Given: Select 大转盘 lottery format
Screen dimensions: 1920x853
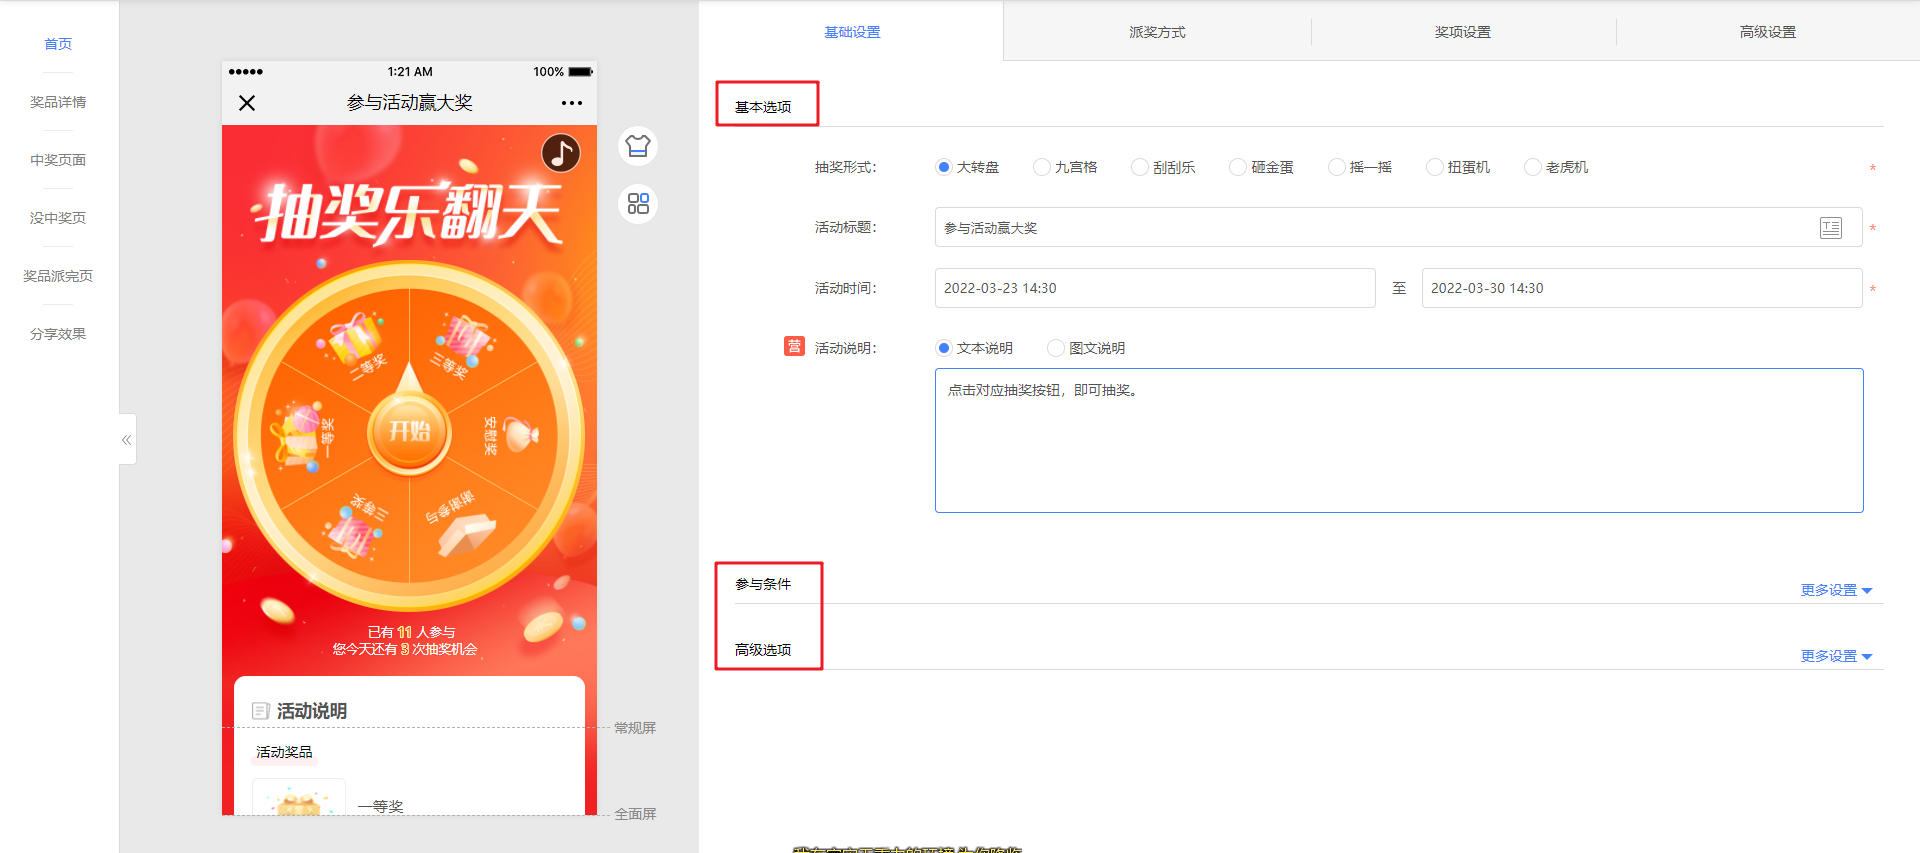Looking at the screenshot, I should point(967,167).
